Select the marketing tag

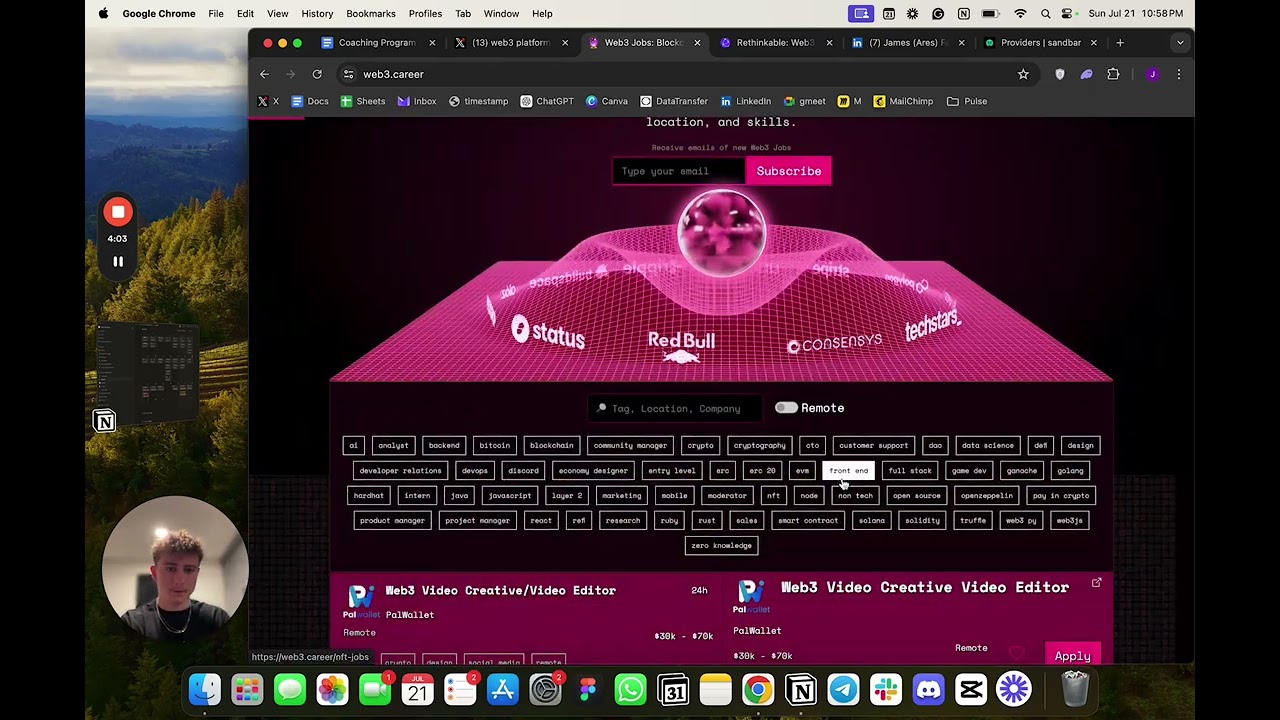pyautogui.click(x=621, y=496)
